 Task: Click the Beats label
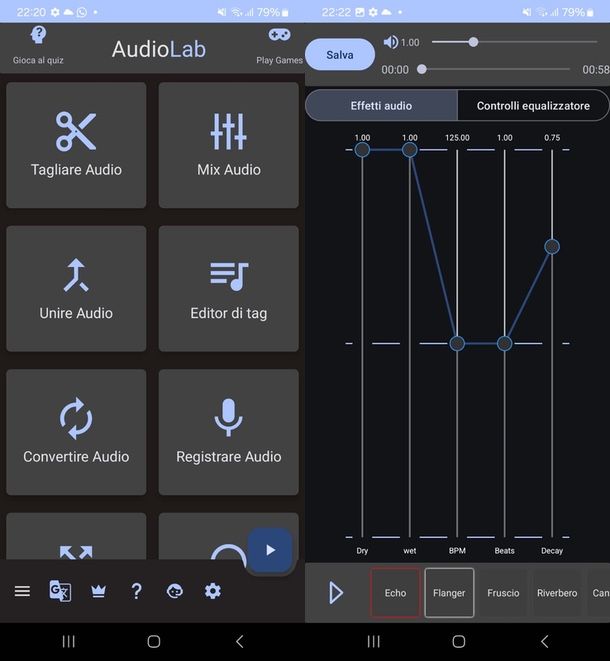505,551
